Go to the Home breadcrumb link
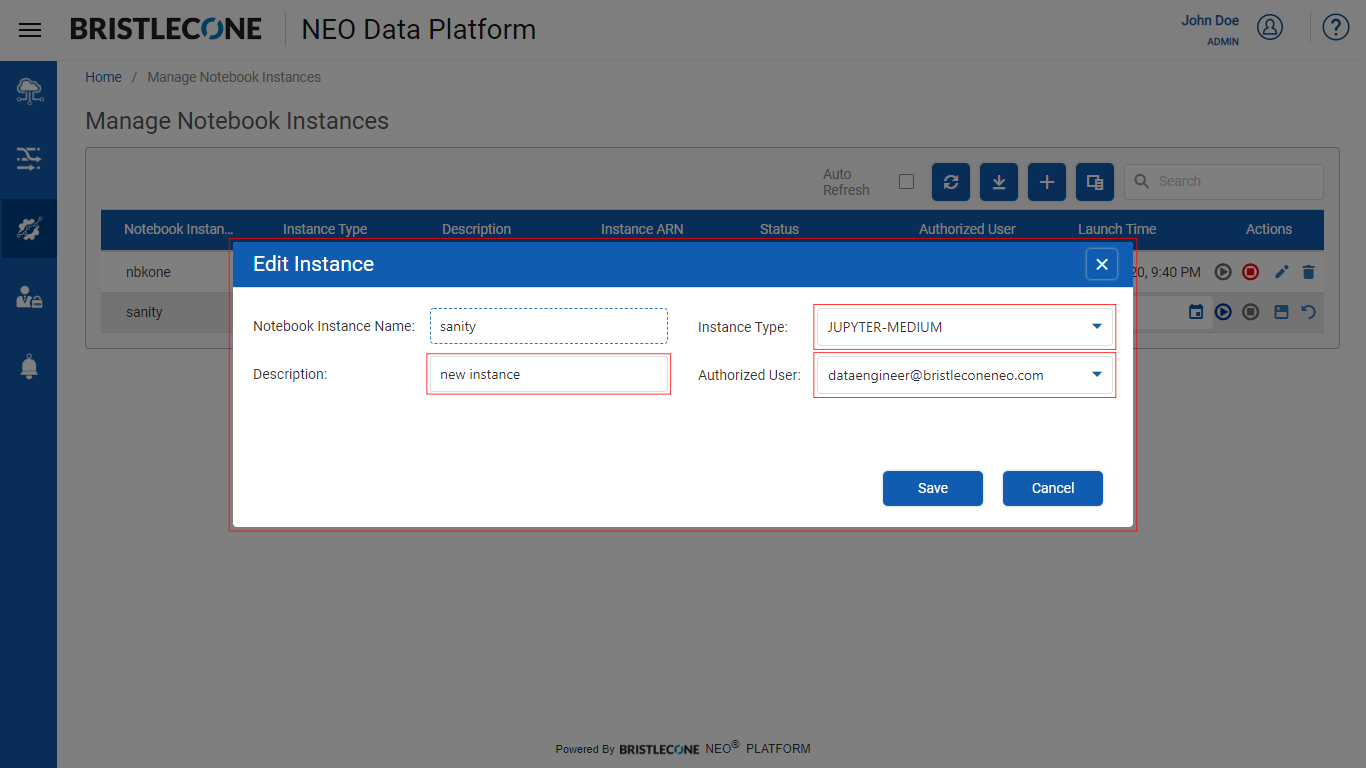This screenshot has height=768, width=1366. (x=103, y=77)
